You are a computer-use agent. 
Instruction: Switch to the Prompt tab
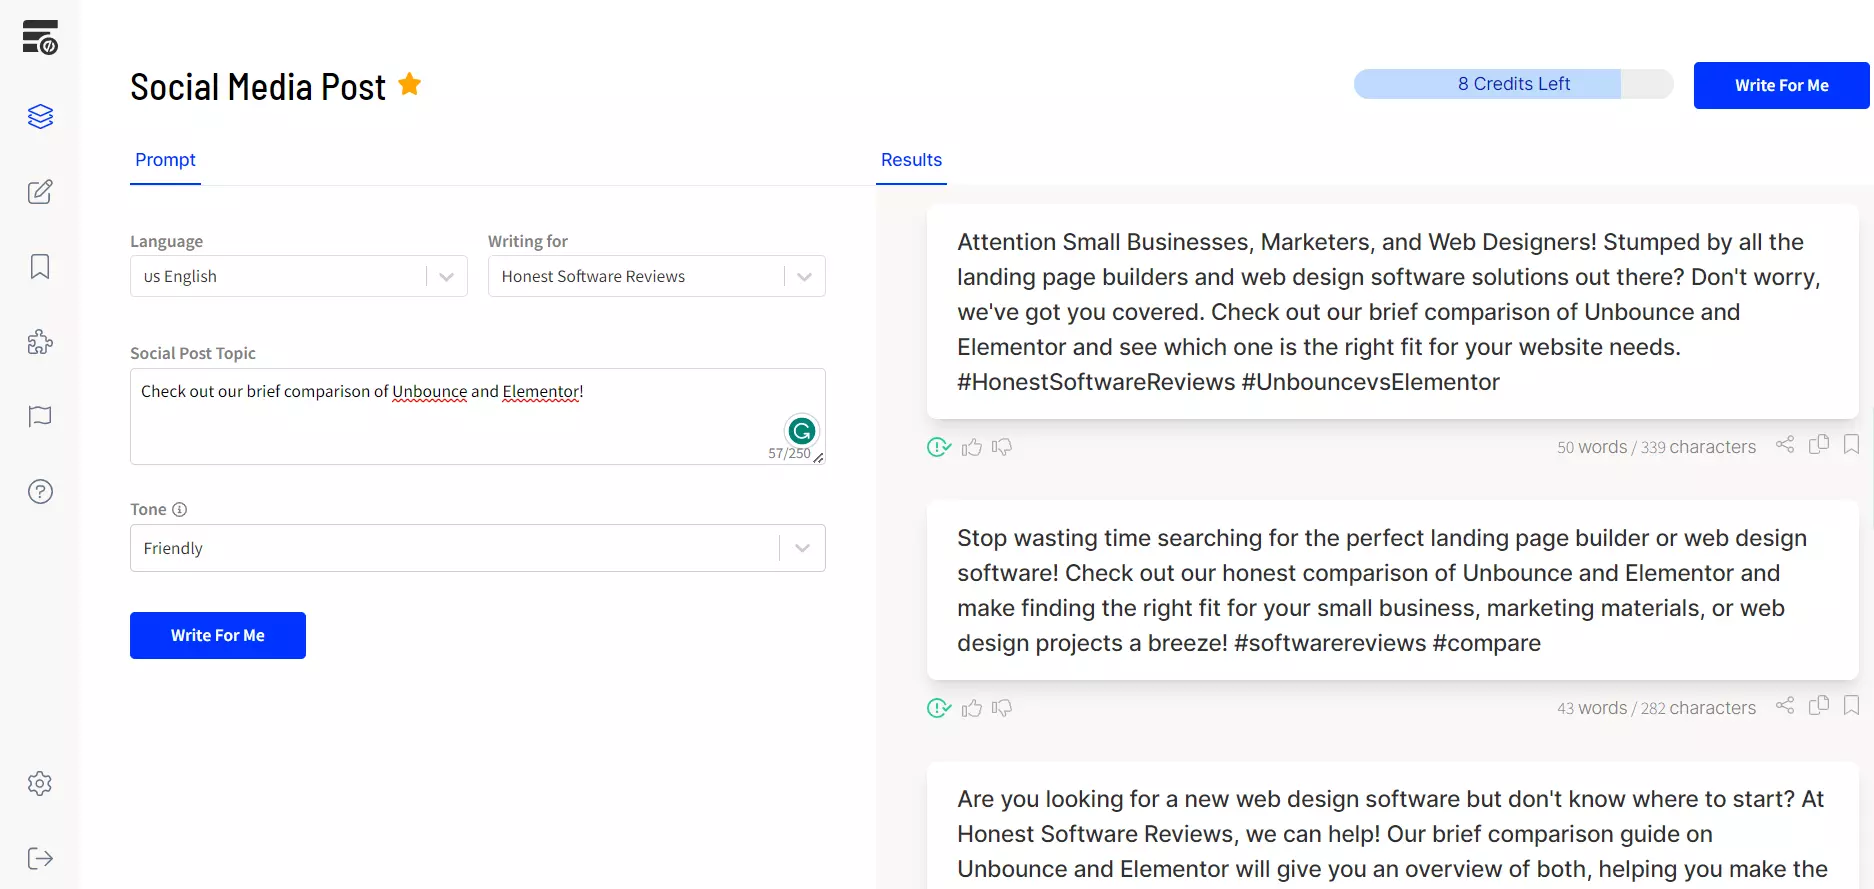(x=165, y=160)
